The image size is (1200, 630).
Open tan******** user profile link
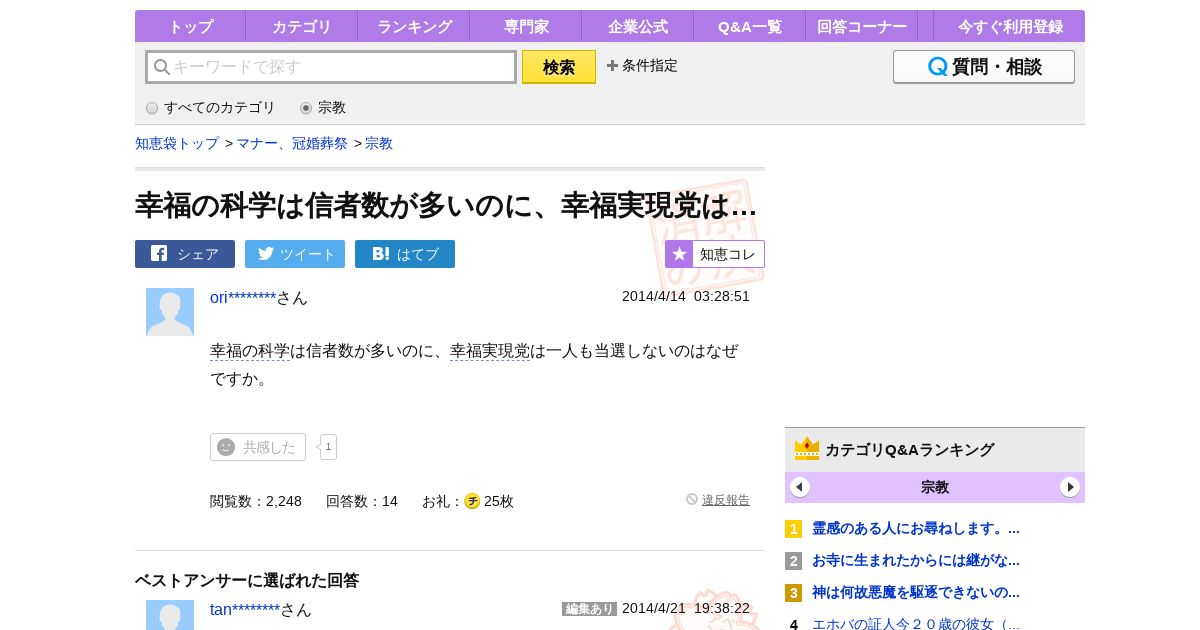tap(245, 610)
